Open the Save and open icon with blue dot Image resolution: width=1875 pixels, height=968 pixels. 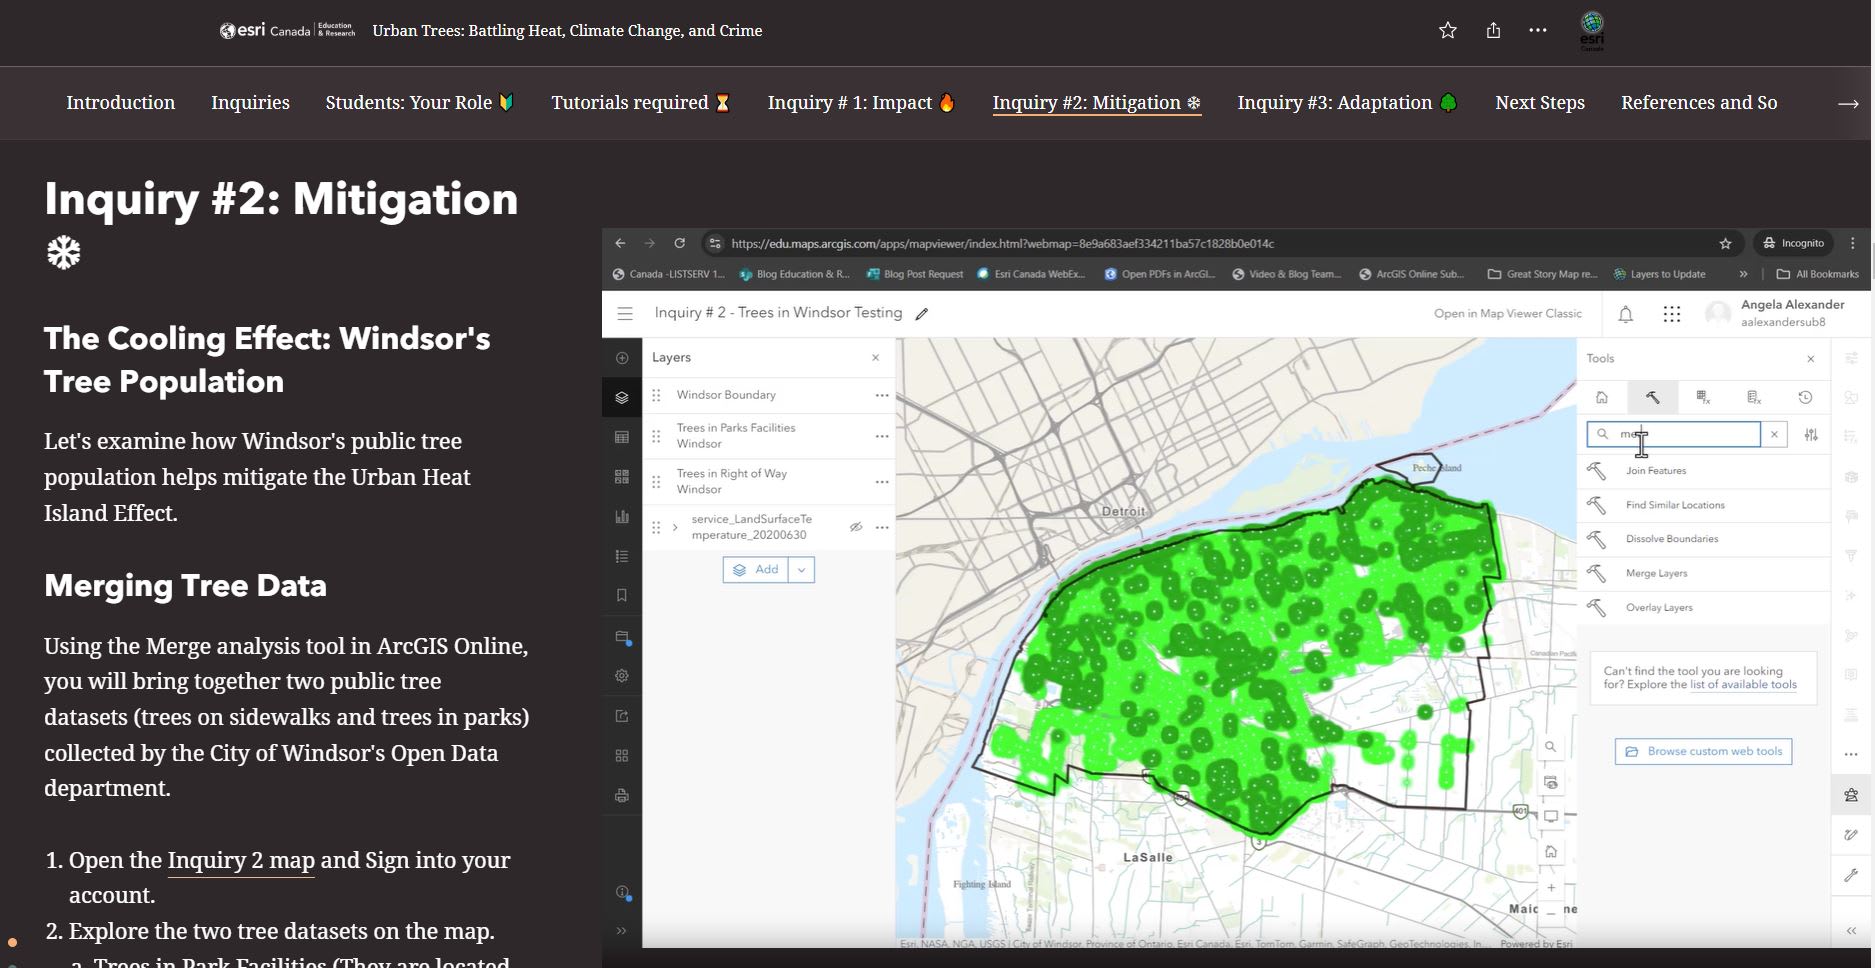point(622,637)
